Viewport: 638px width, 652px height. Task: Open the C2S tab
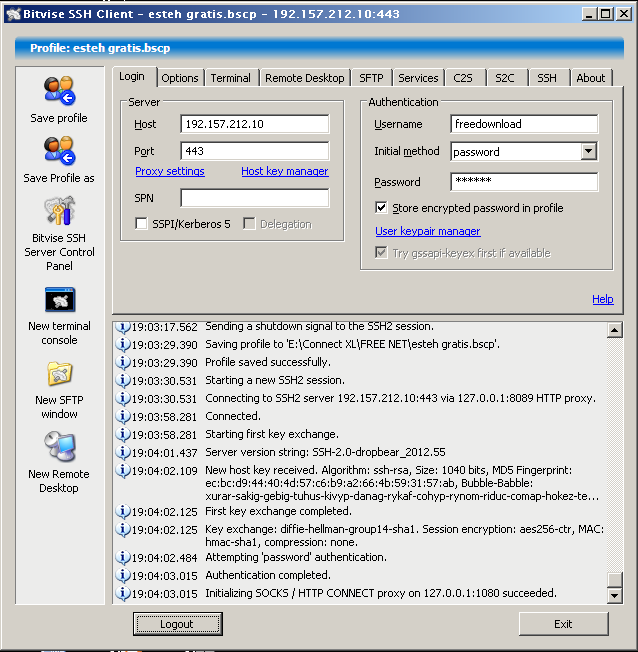[463, 78]
